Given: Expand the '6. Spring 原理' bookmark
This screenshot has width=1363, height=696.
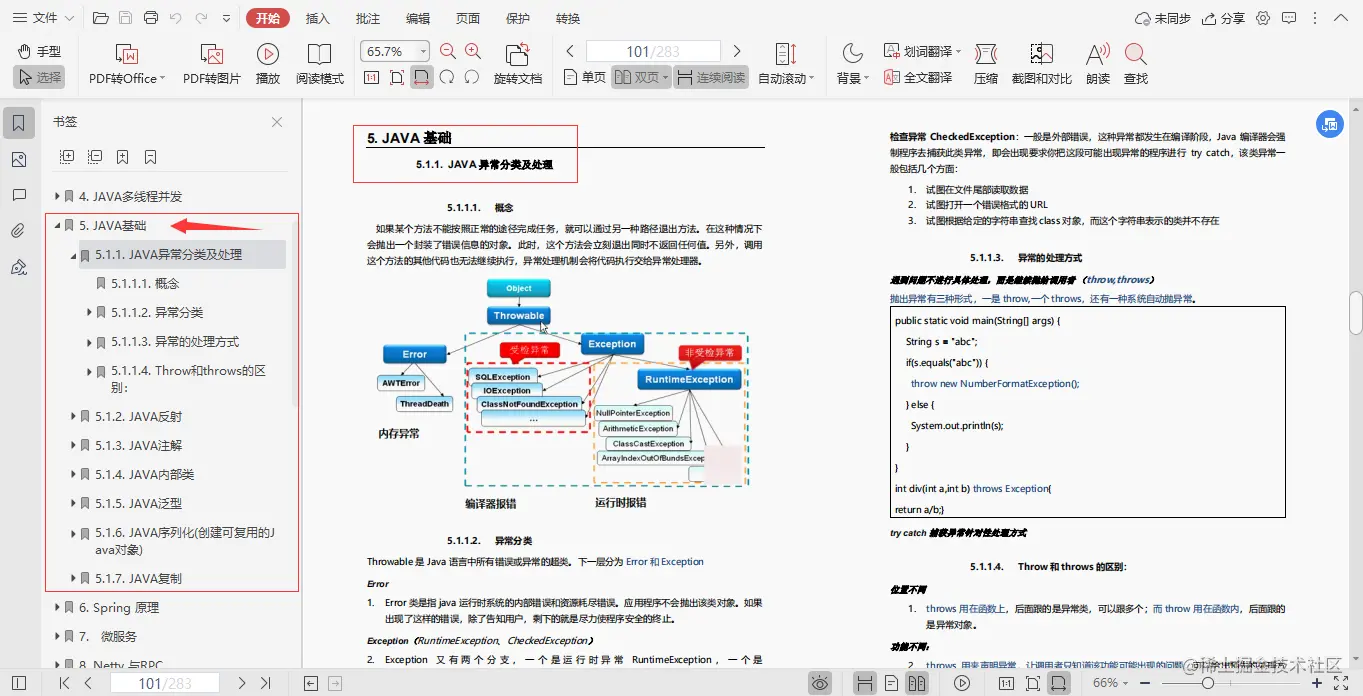Looking at the screenshot, I should click(x=58, y=607).
